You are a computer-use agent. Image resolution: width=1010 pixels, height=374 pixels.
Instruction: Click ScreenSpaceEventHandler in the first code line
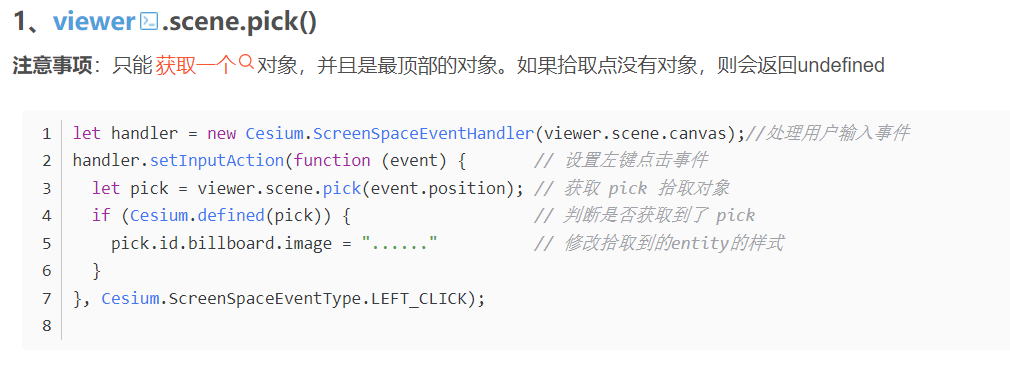tap(424, 134)
